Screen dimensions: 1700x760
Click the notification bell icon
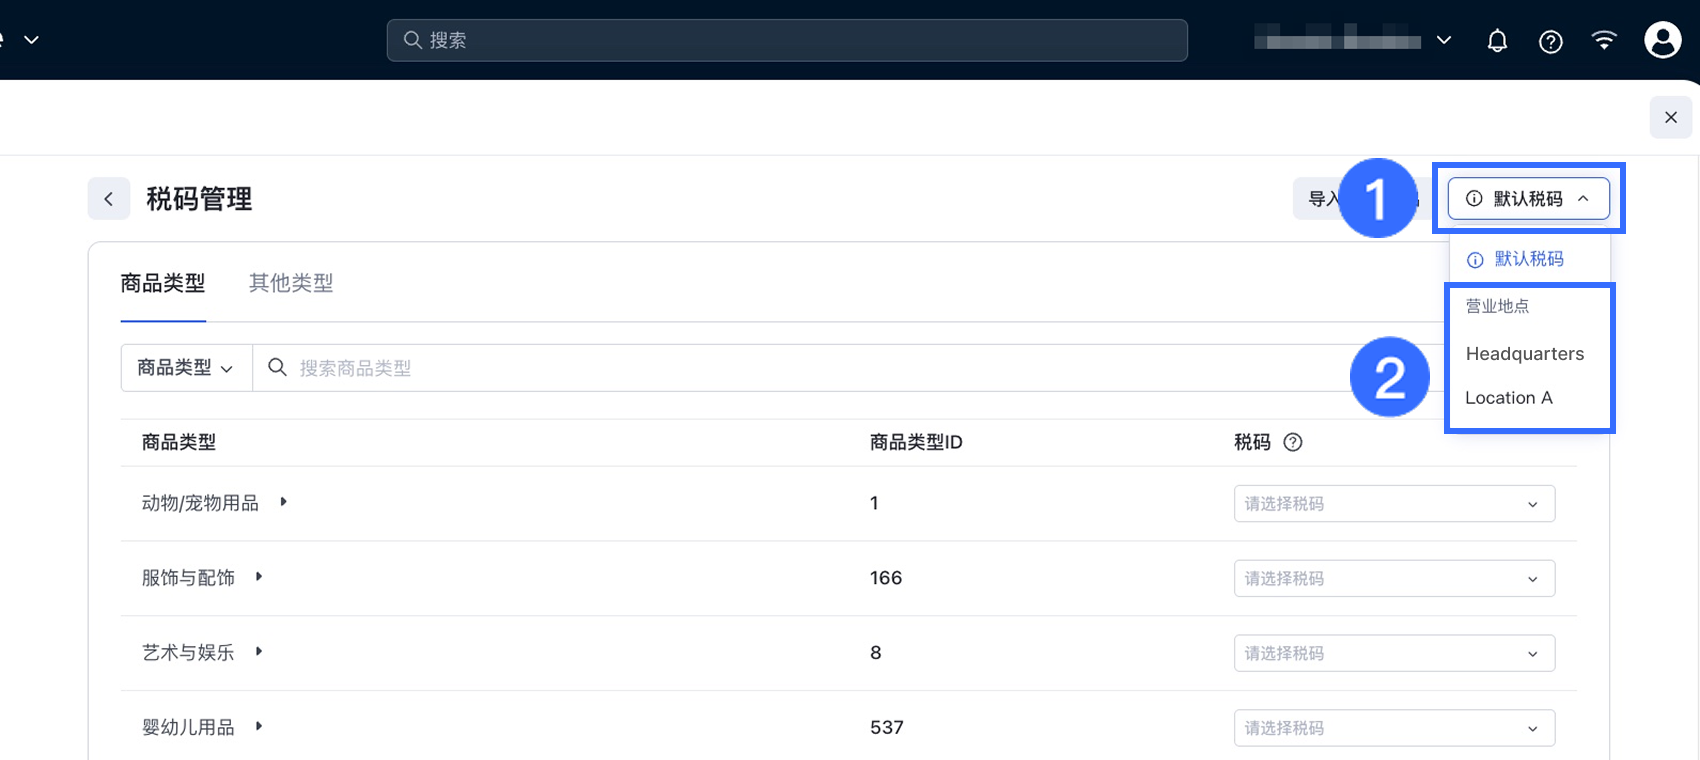pos(1497,41)
